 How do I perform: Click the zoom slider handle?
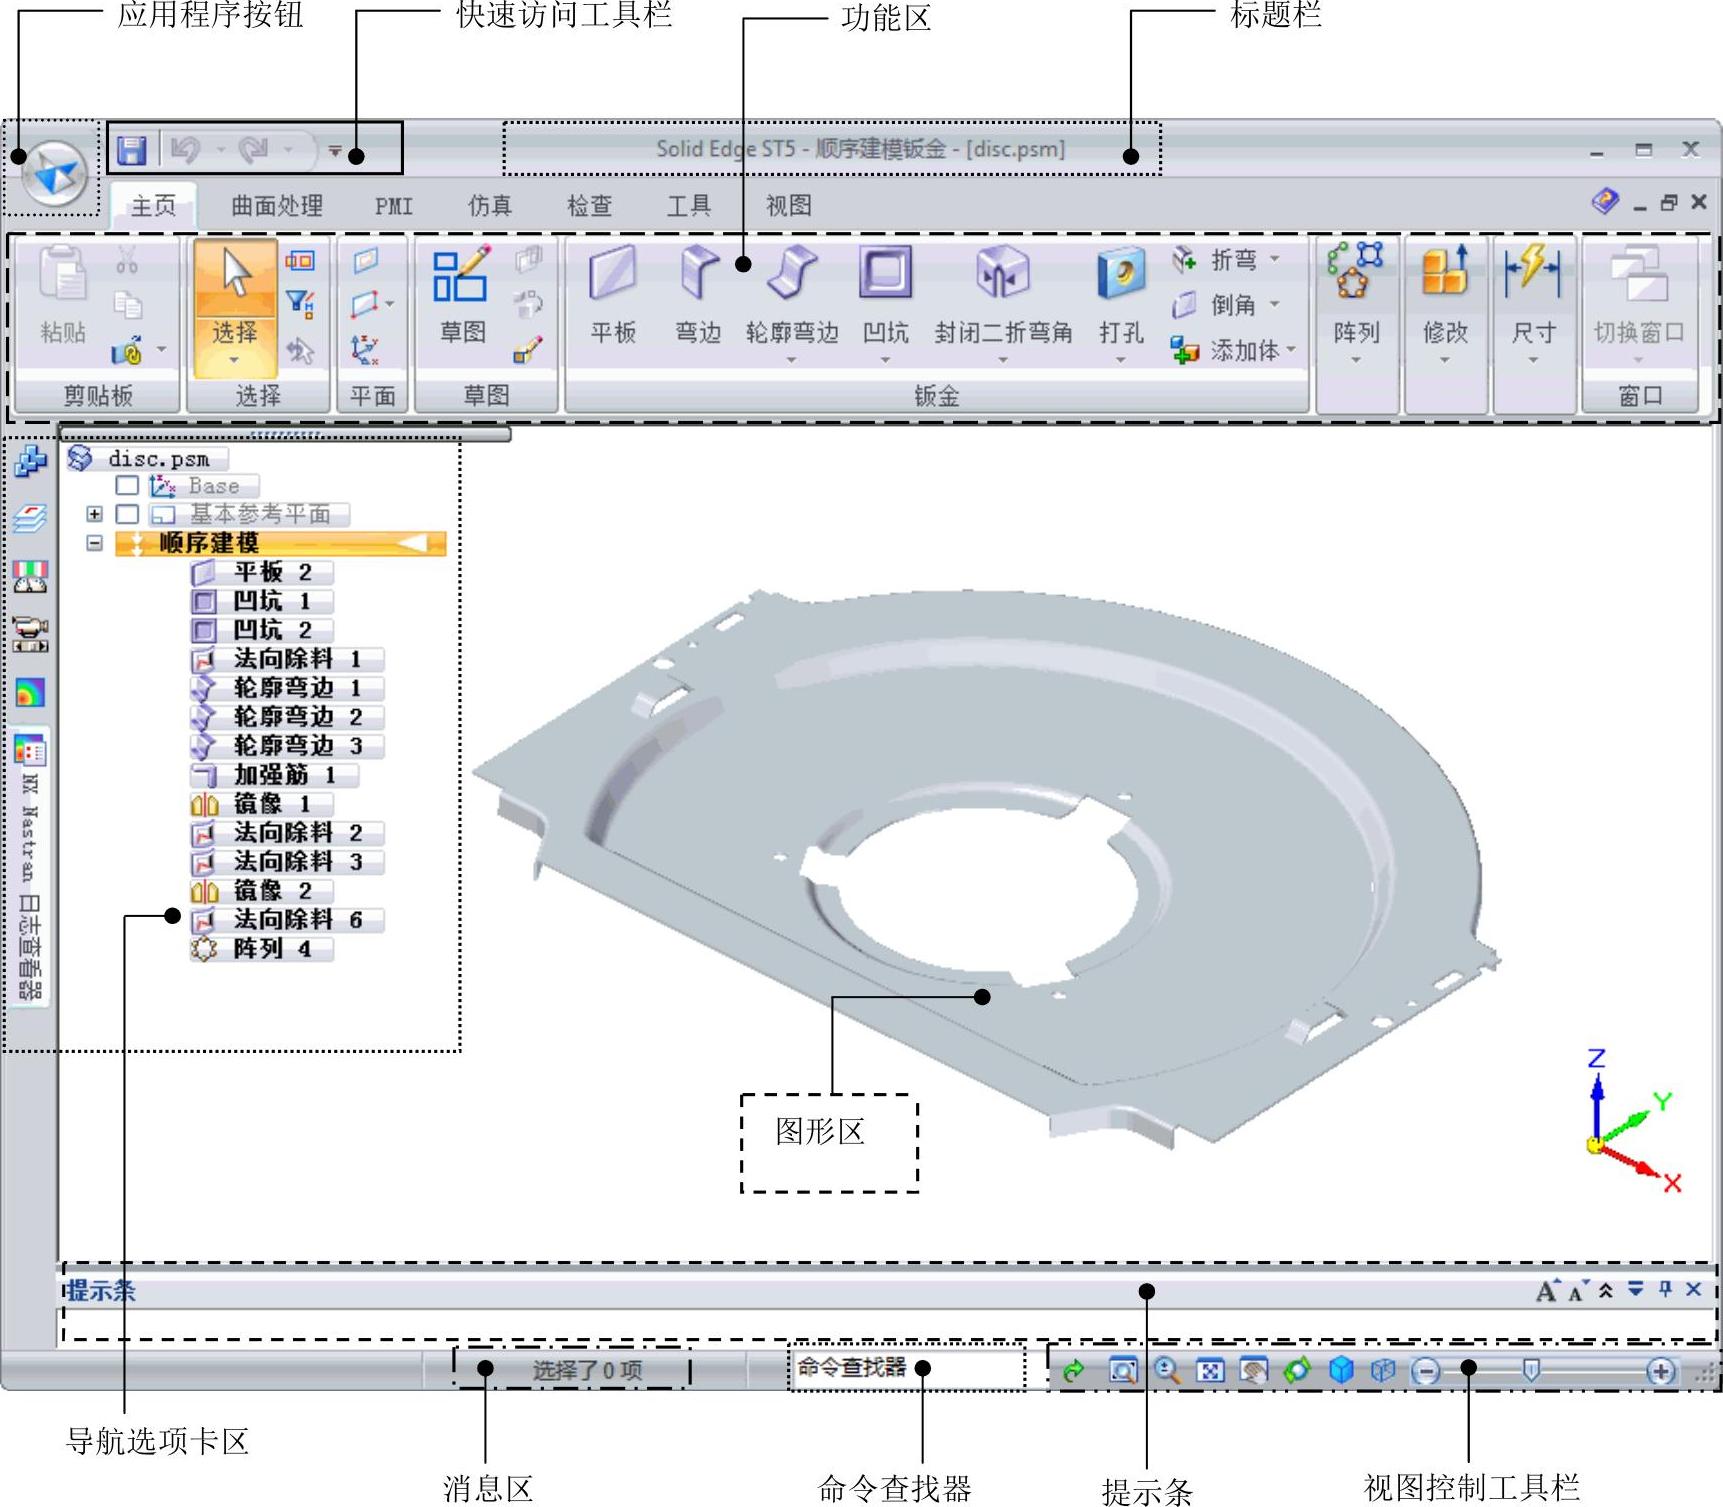1530,1369
